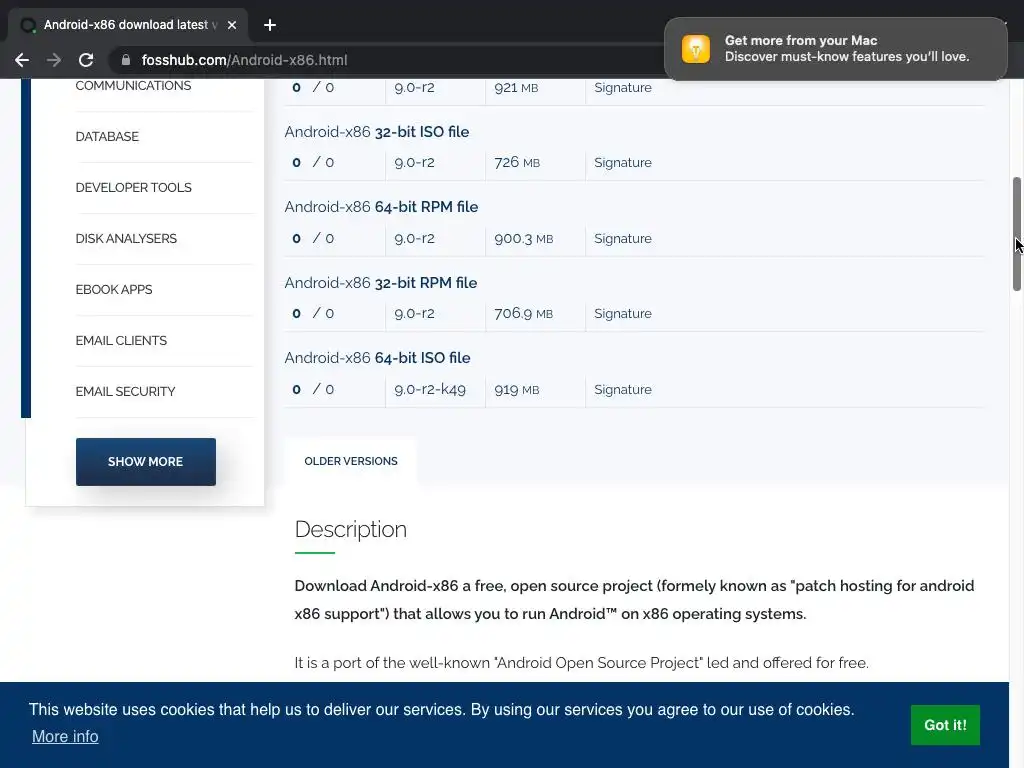Click the Download Android-x86 description paragraph
Image resolution: width=1024 pixels, height=768 pixels.
(634, 600)
